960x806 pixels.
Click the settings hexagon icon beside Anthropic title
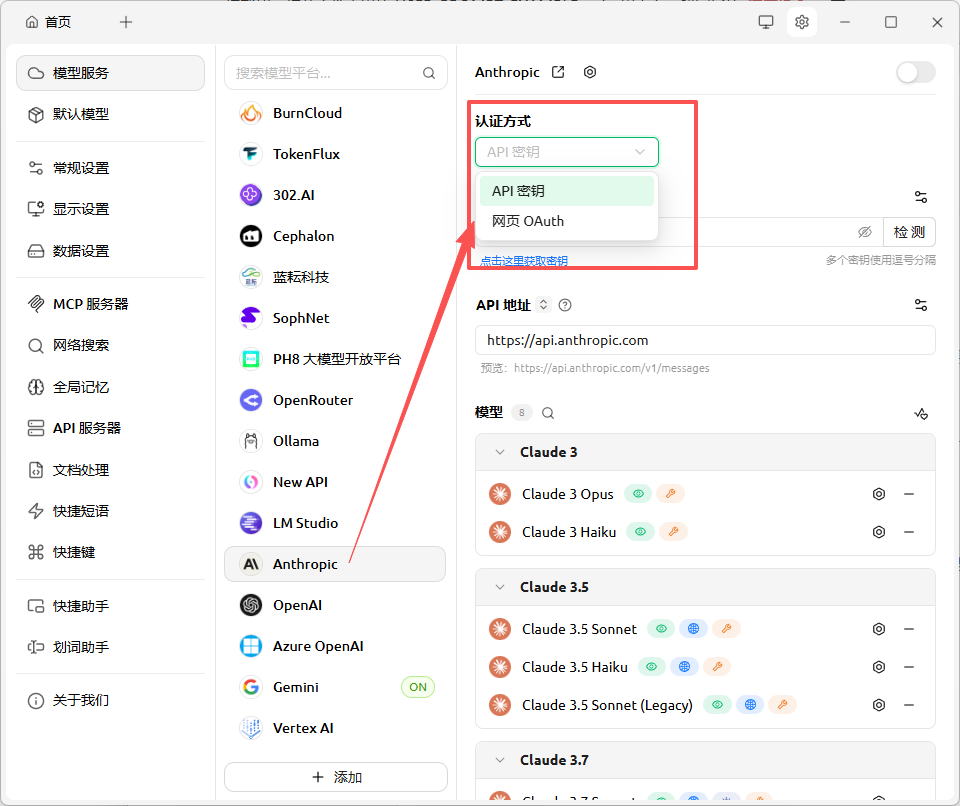[x=590, y=72]
